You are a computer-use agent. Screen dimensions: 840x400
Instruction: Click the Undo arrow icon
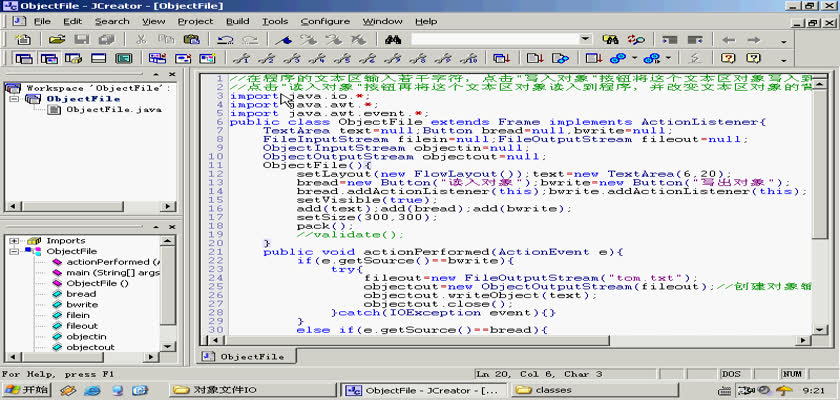click(x=225, y=40)
